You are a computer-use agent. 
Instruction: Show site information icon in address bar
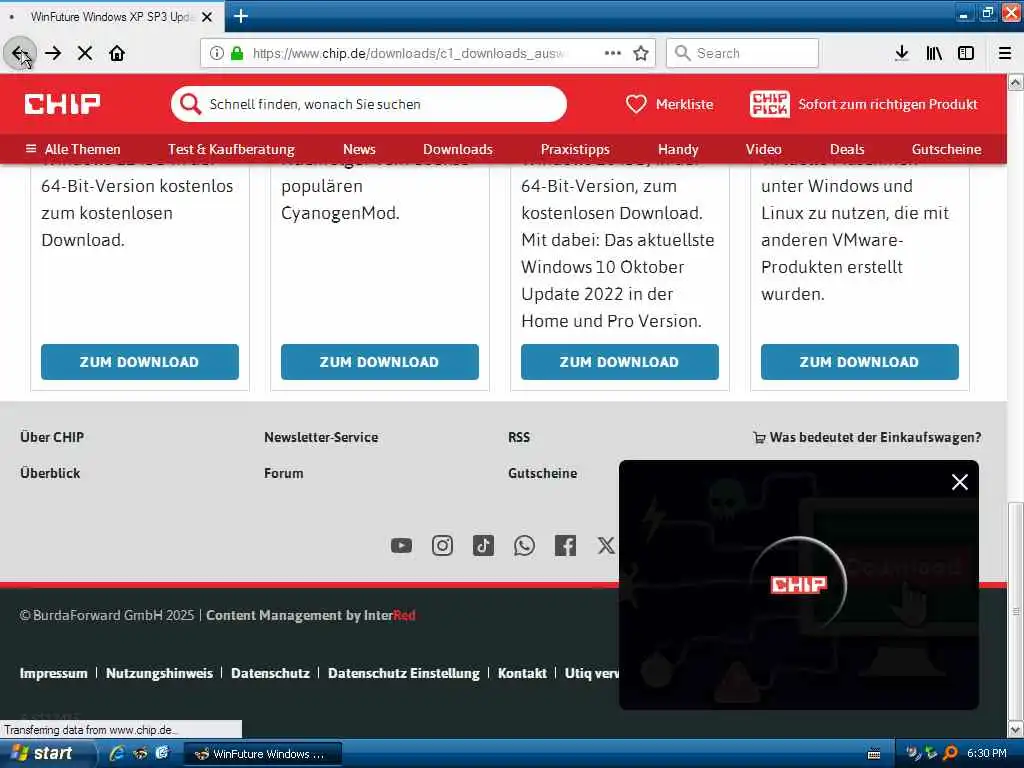pos(217,54)
